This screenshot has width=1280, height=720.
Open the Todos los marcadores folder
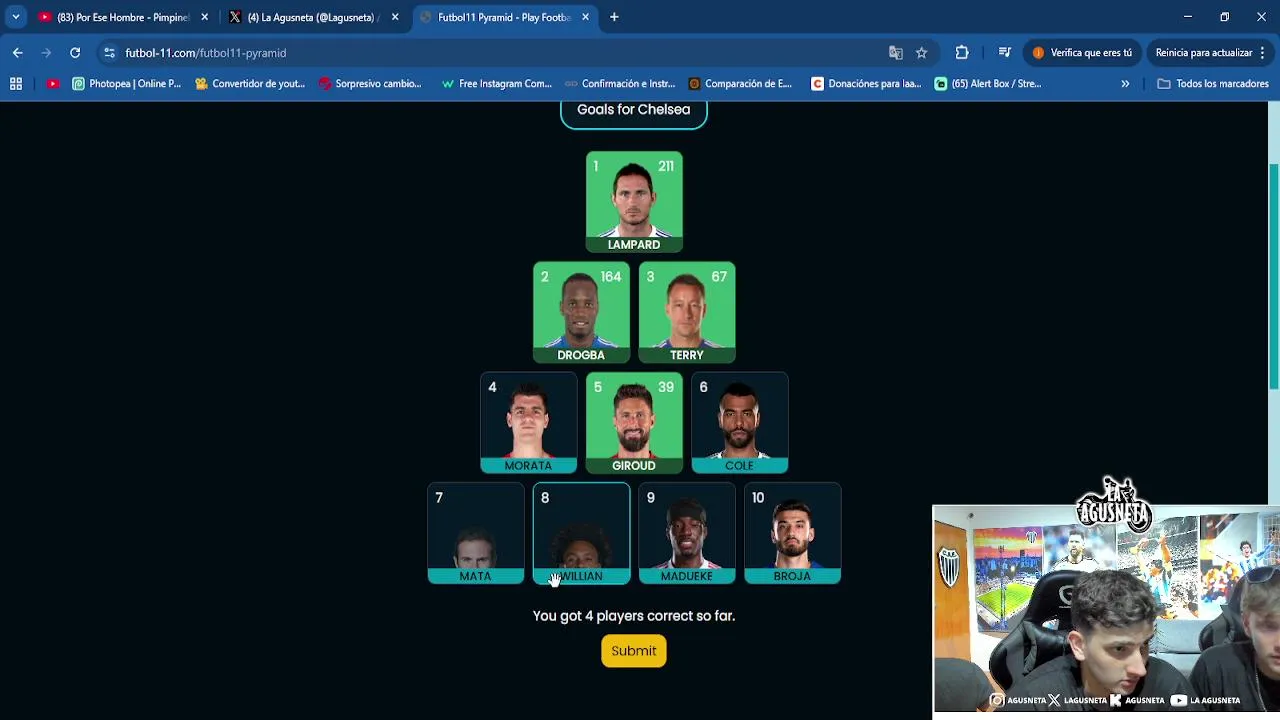pos(1213,84)
